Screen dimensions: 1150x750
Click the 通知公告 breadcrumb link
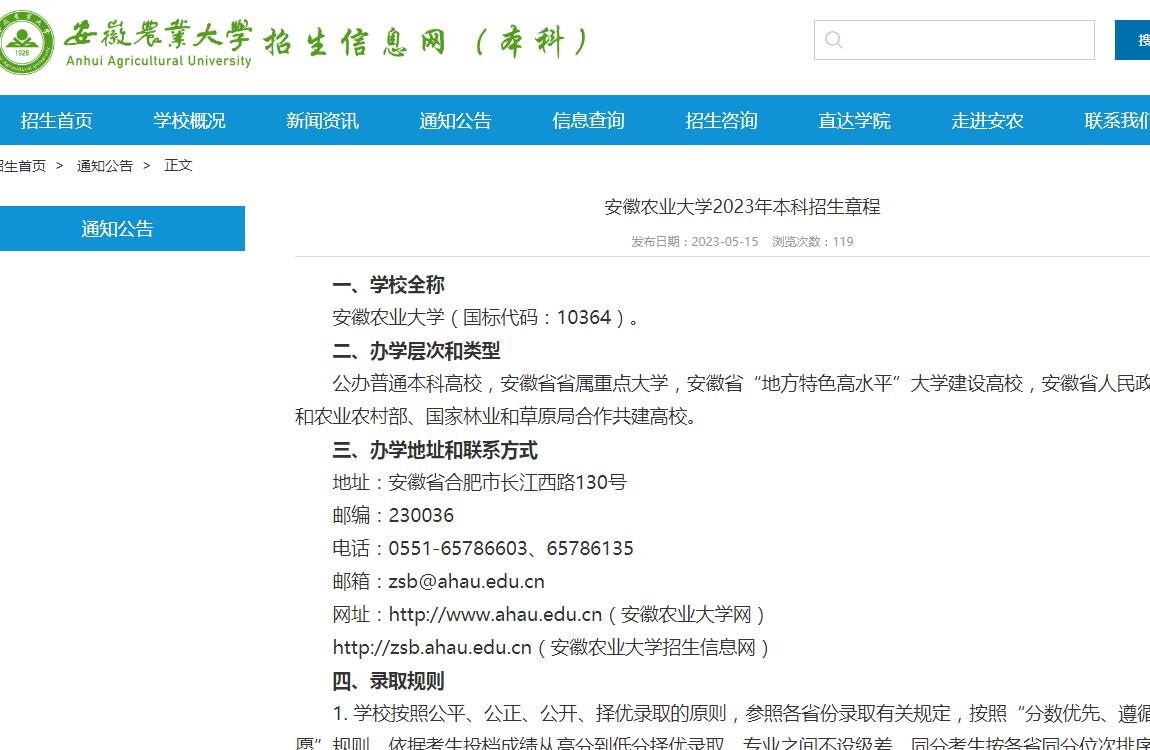coord(105,166)
